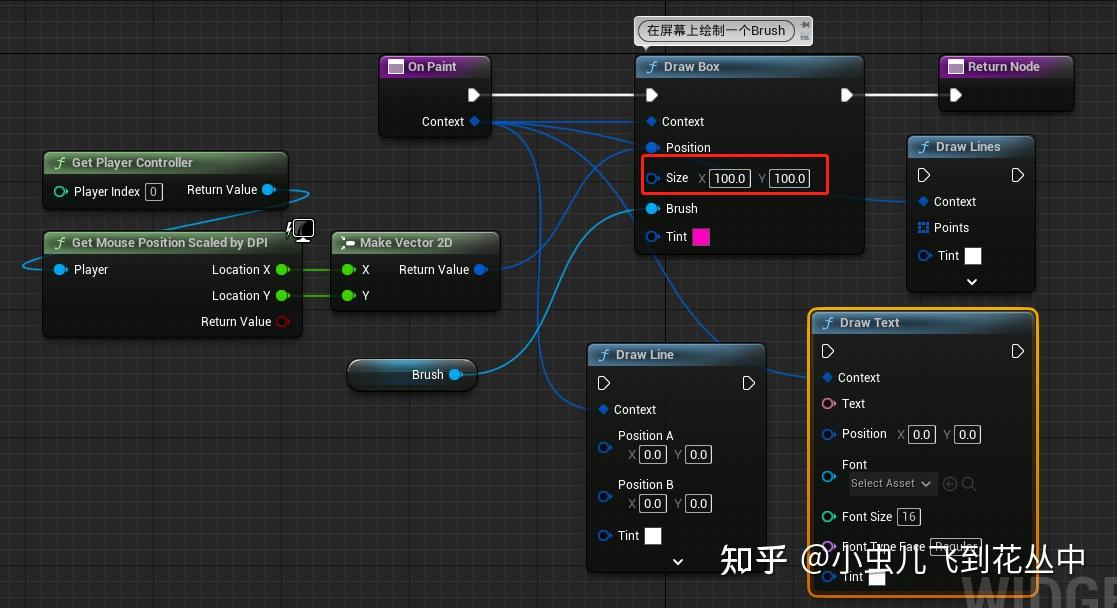1117x608 pixels.
Task: Click Draw Text Text input pin
Action: (x=828, y=403)
